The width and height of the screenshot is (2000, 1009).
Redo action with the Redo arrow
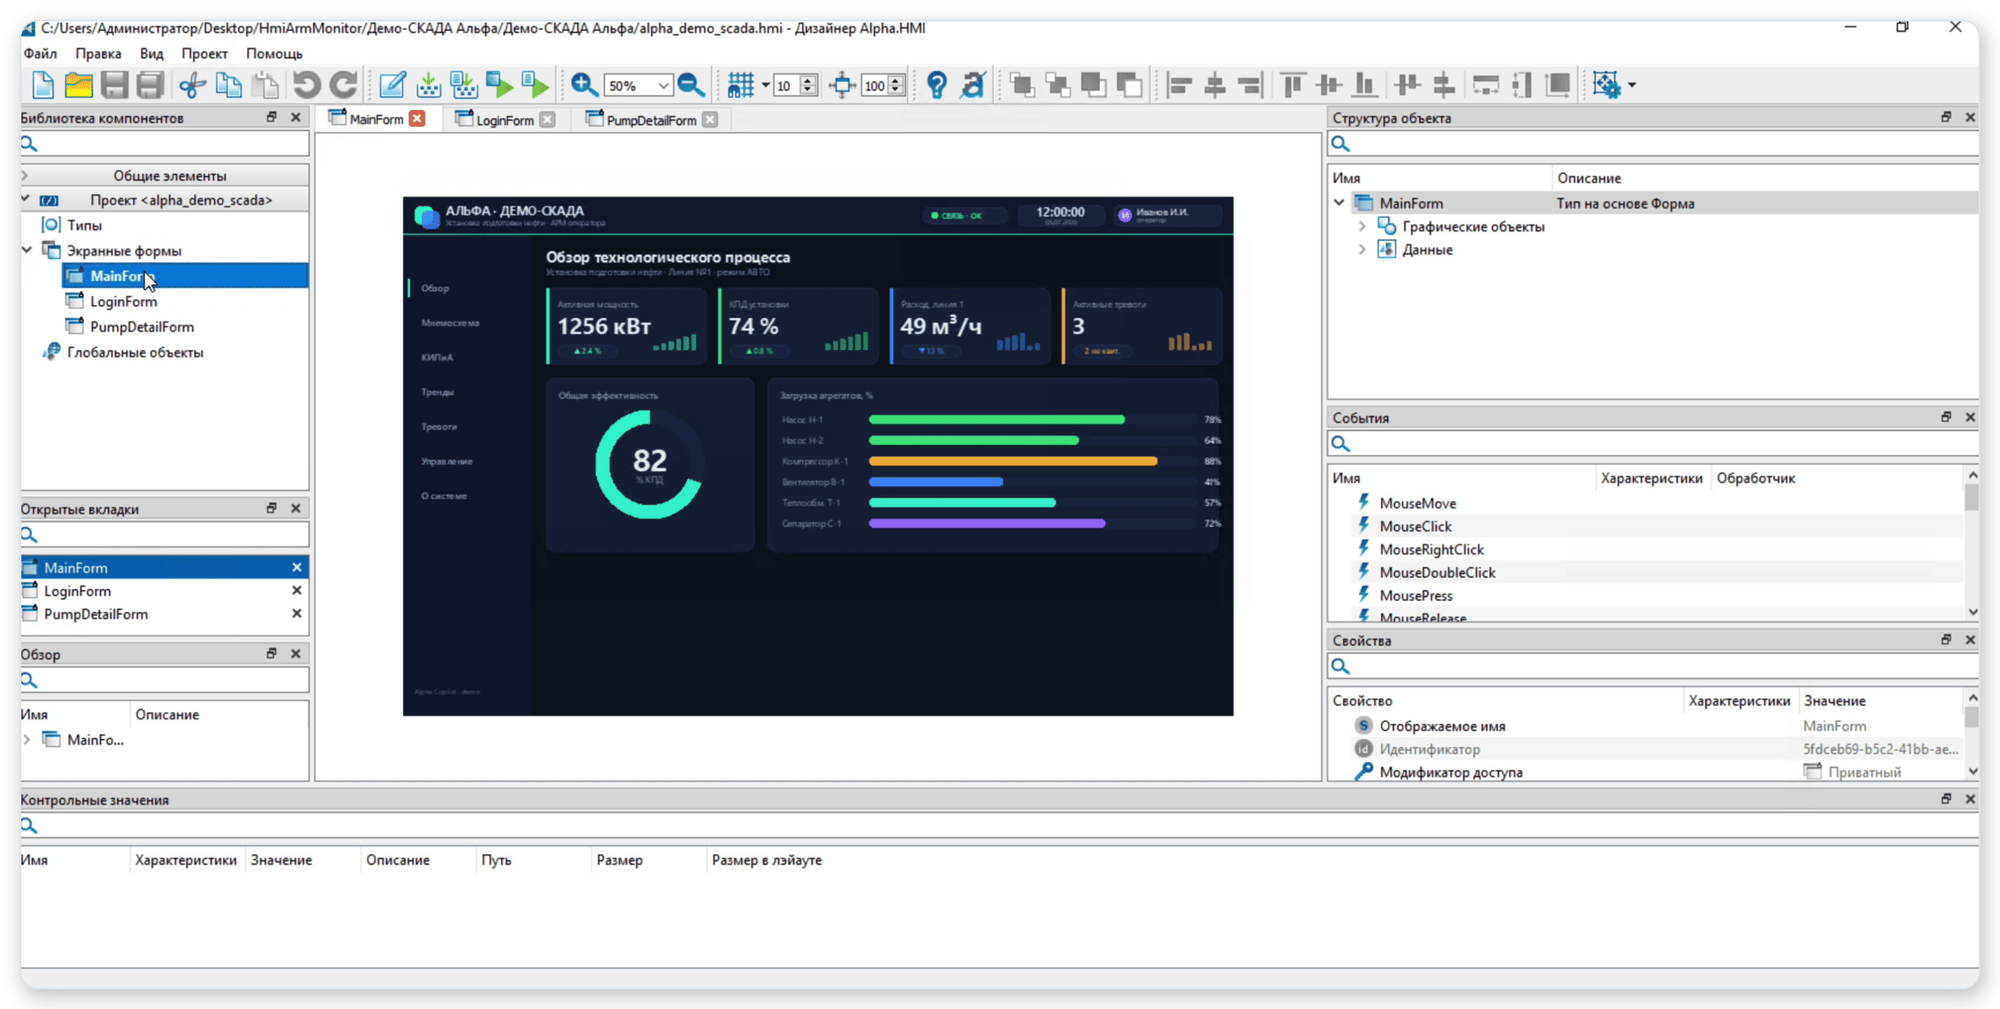pyautogui.click(x=344, y=85)
